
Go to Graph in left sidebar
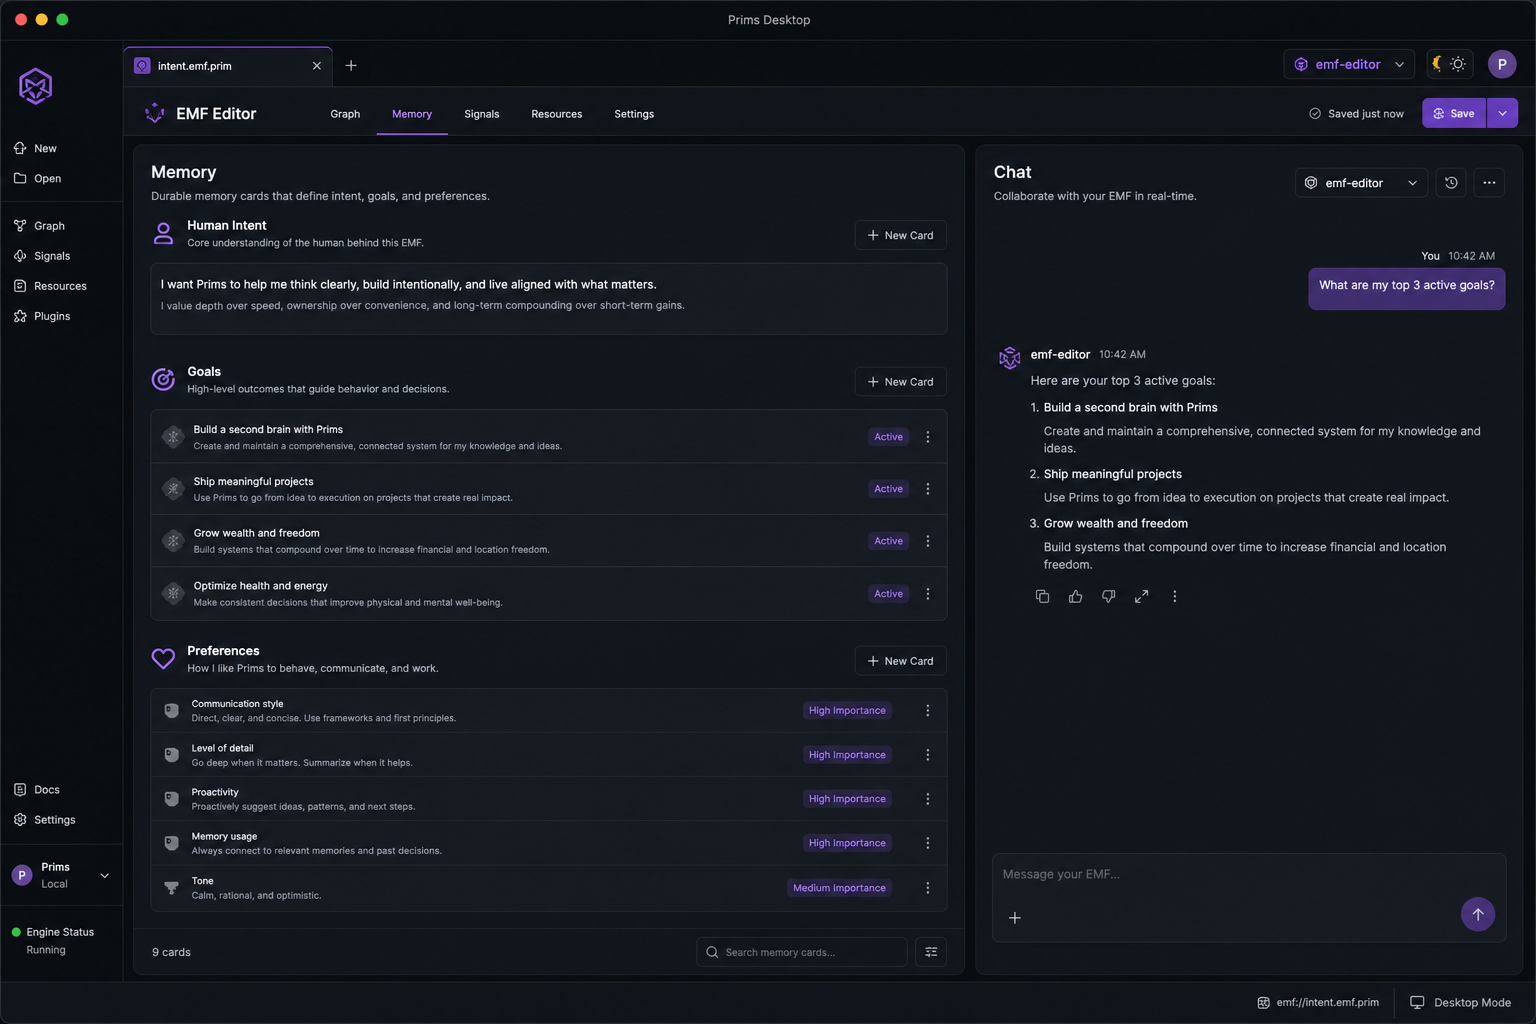tap(39, 226)
